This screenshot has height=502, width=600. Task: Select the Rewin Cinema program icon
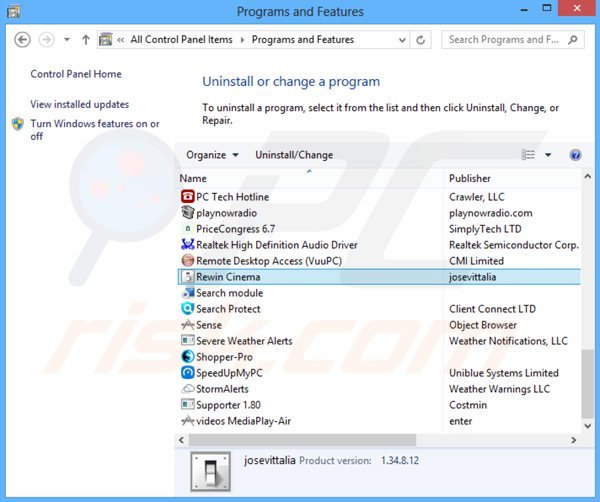(188, 277)
